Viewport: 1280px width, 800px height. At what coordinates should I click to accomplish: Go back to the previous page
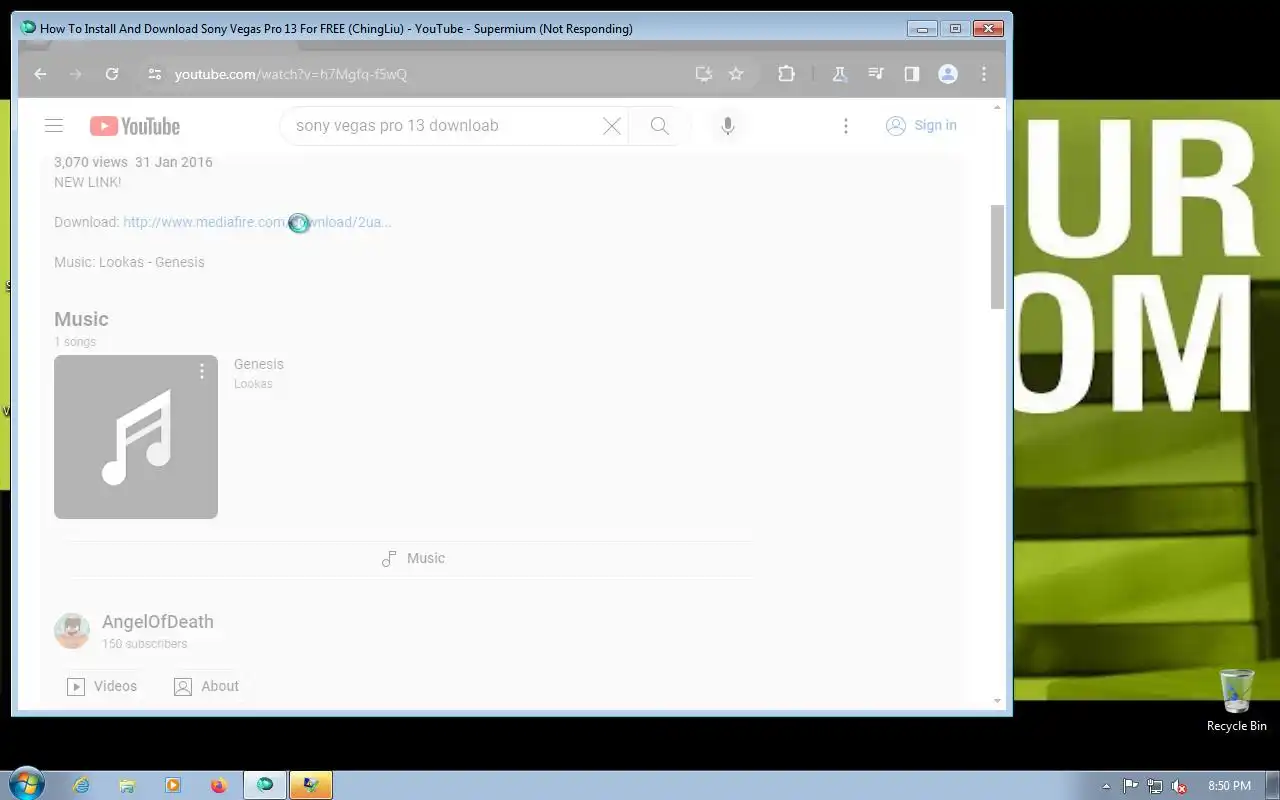point(40,74)
